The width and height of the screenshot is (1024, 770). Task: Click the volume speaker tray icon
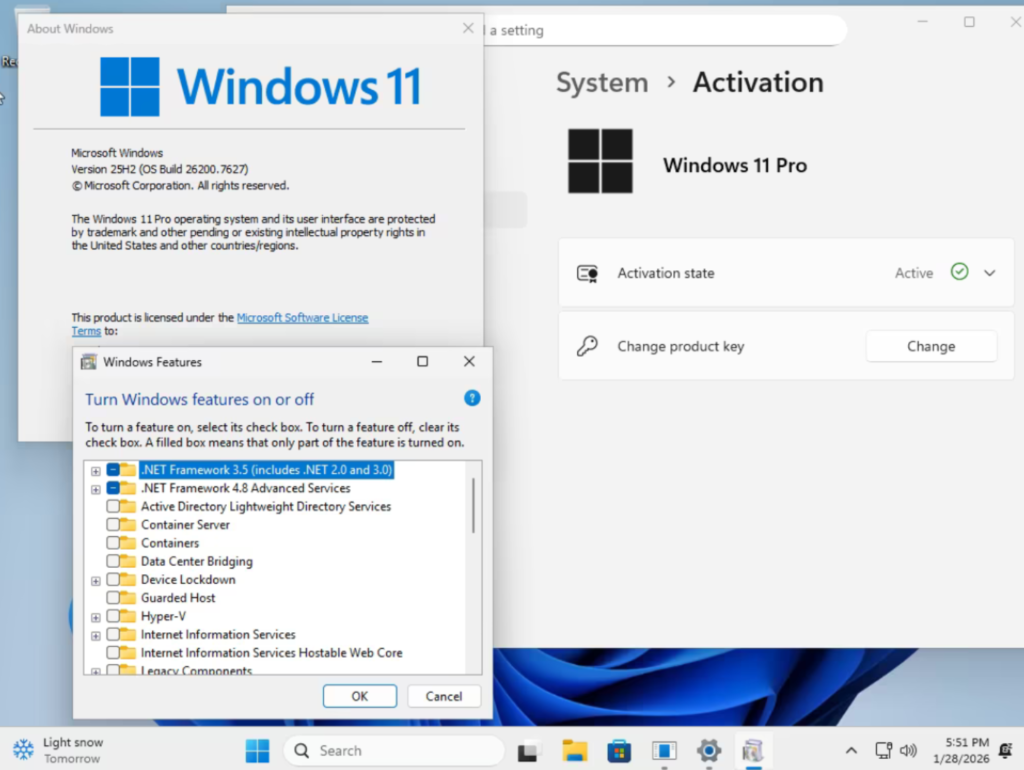point(908,750)
